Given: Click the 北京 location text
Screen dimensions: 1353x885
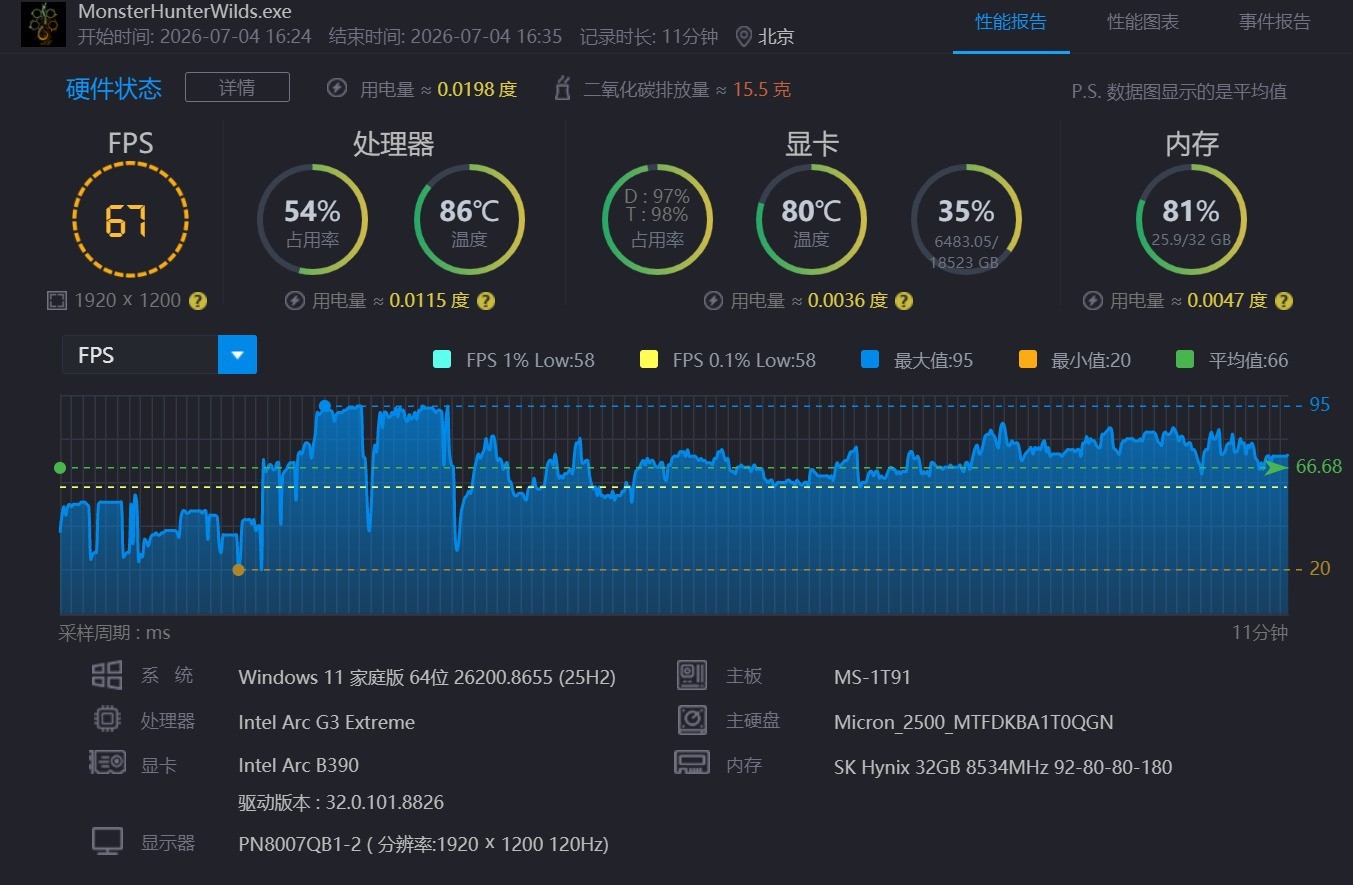Looking at the screenshot, I should (x=776, y=37).
